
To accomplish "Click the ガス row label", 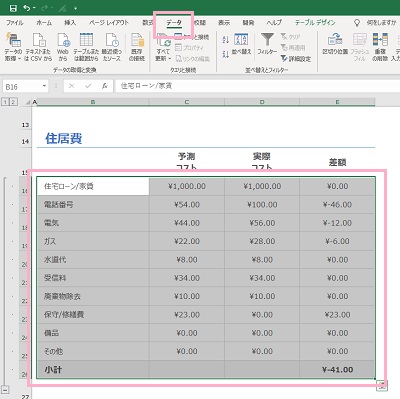I will pos(50,241).
